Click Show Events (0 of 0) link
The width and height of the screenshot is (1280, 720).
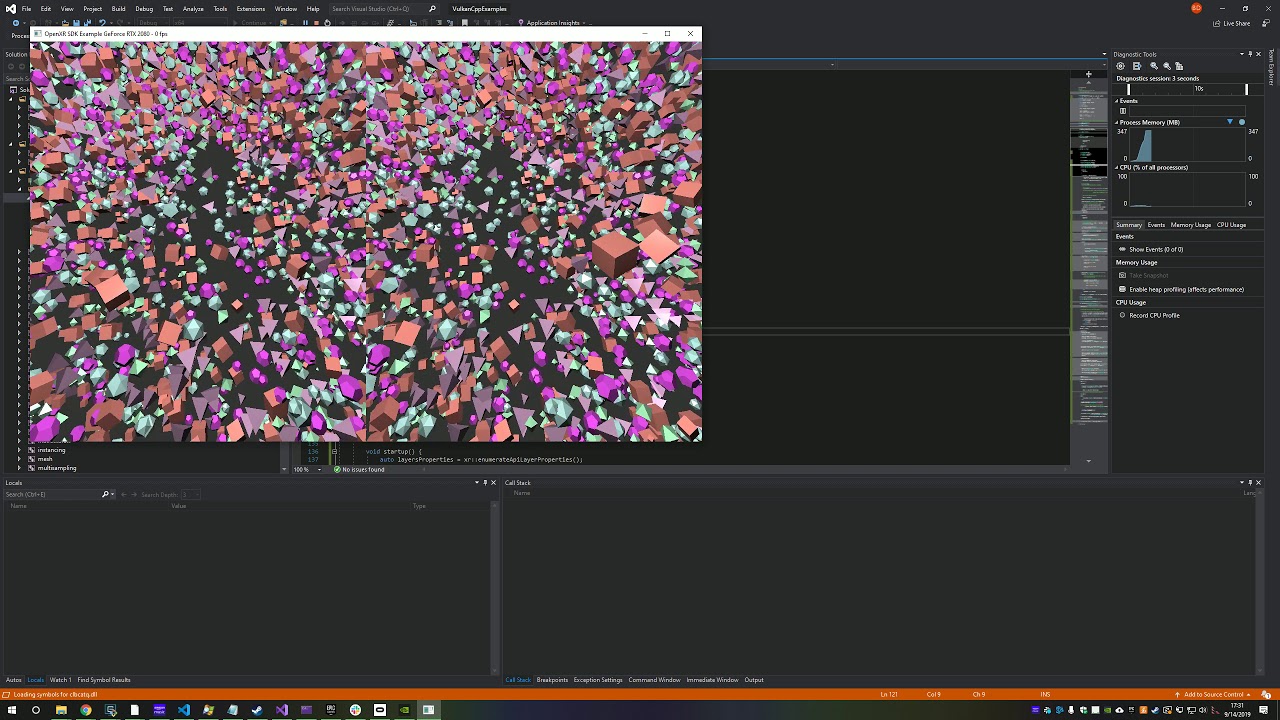tap(1156, 249)
